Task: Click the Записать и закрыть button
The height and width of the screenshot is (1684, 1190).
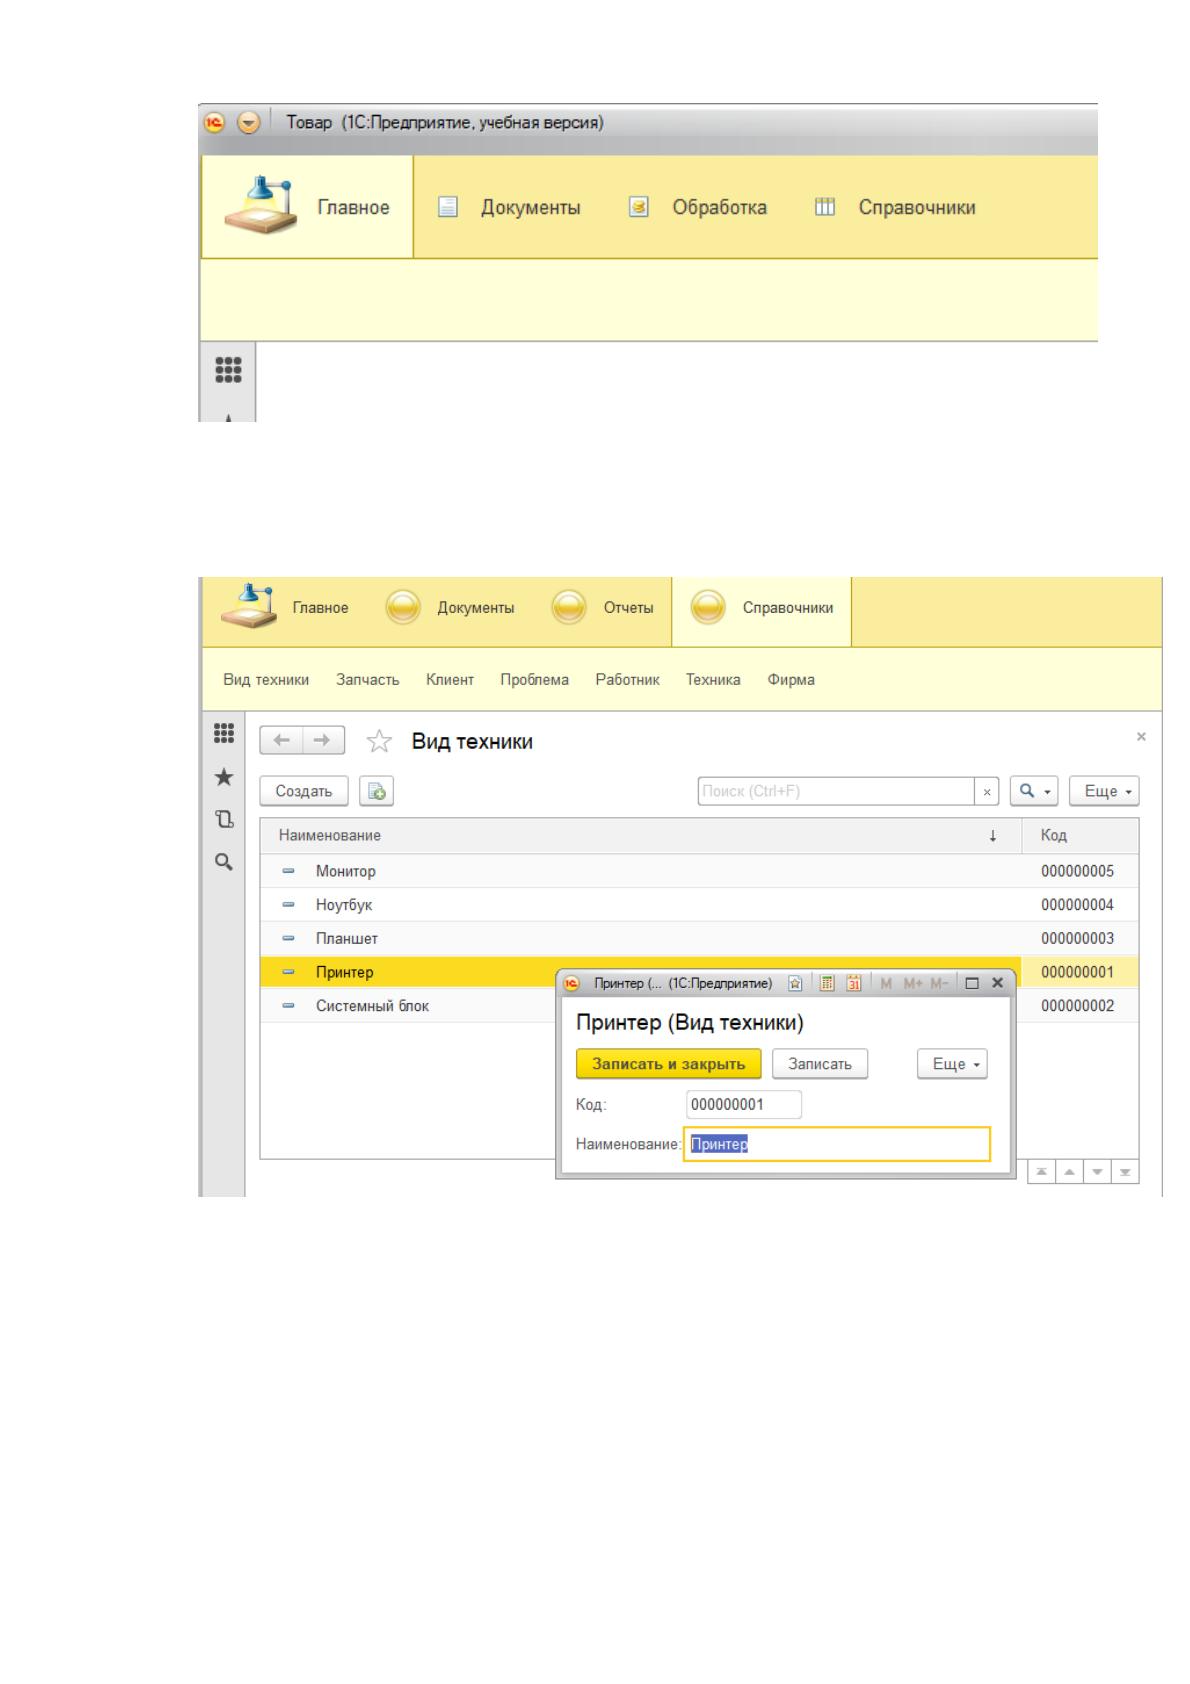Action: click(668, 1064)
